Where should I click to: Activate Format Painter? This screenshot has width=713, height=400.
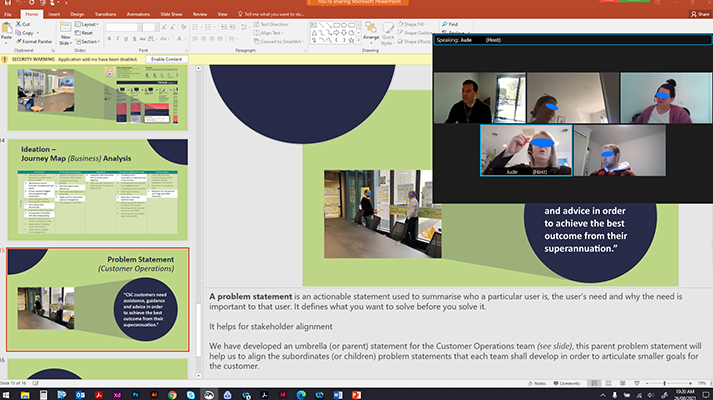coord(34,41)
